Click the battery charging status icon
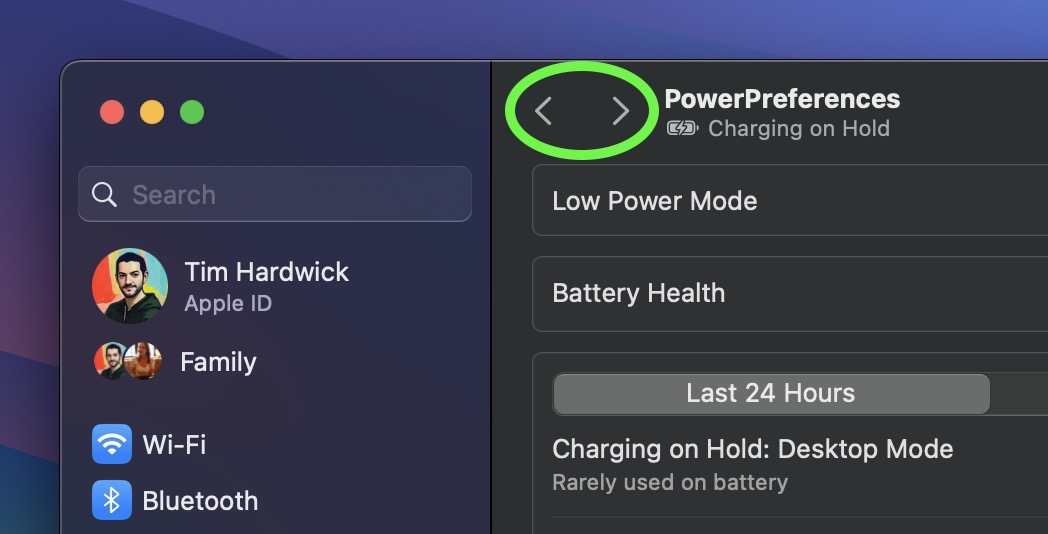 (x=682, y=128)
